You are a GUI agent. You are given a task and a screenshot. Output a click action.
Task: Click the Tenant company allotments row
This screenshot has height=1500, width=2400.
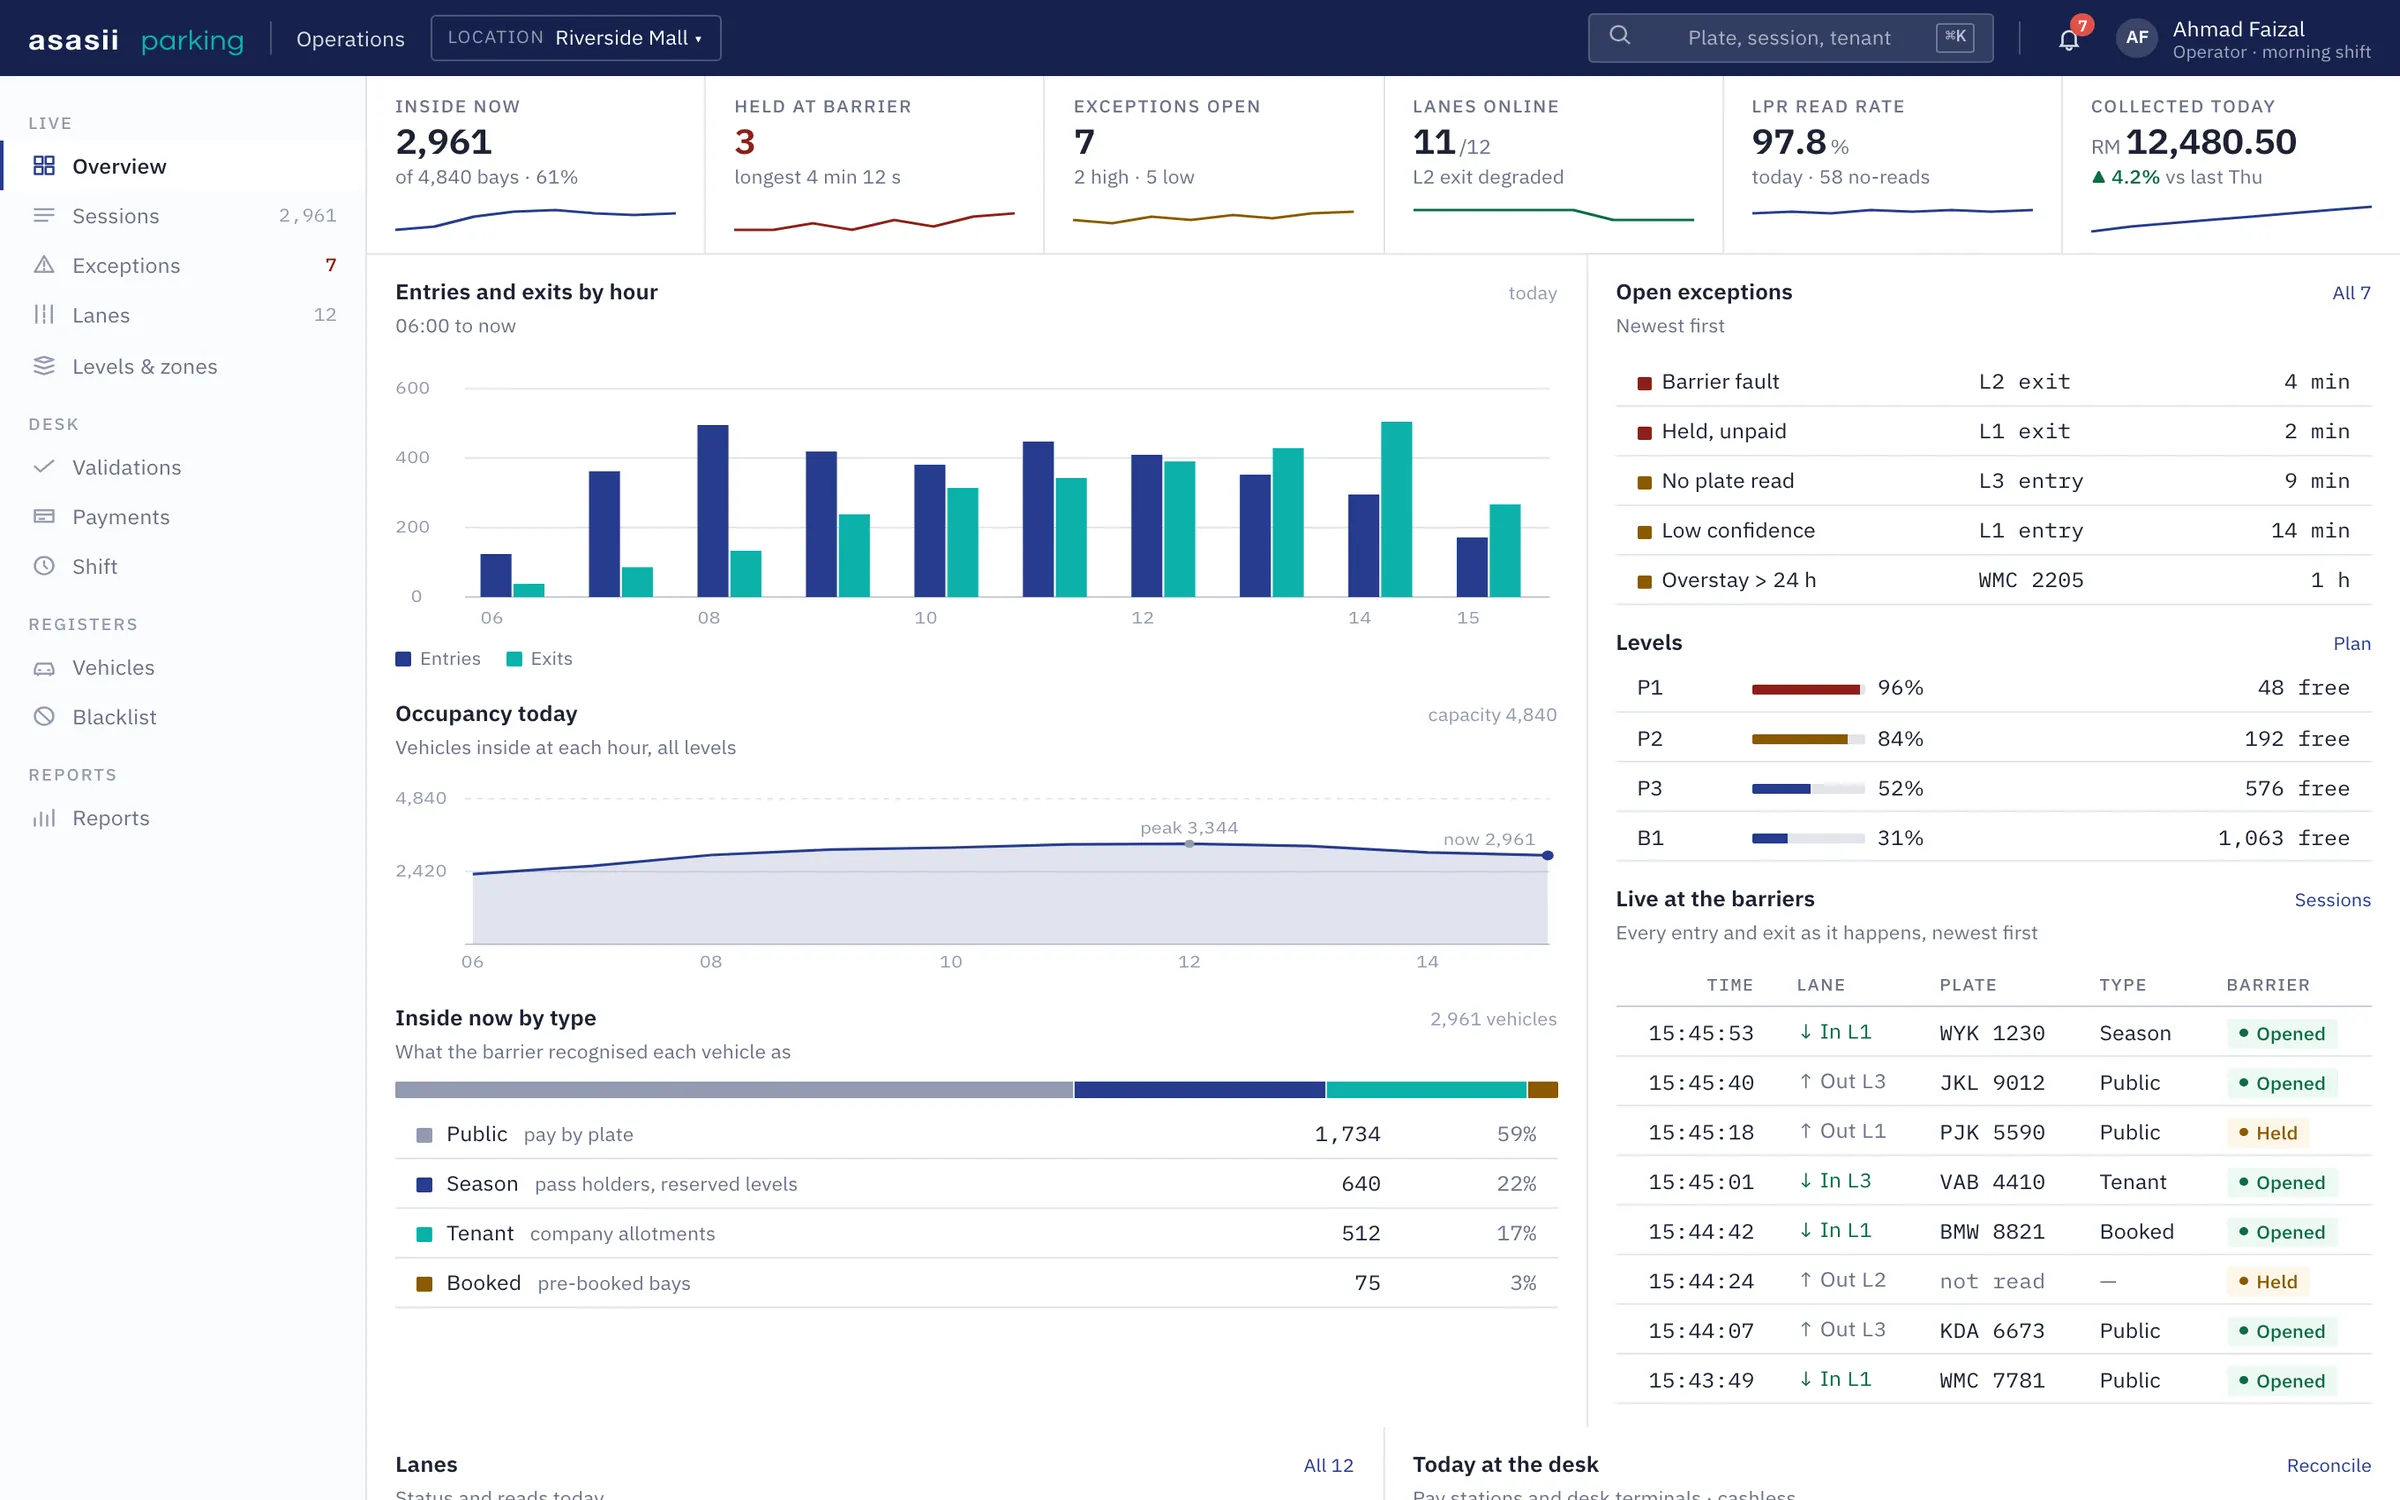[x=976, y=1233]
